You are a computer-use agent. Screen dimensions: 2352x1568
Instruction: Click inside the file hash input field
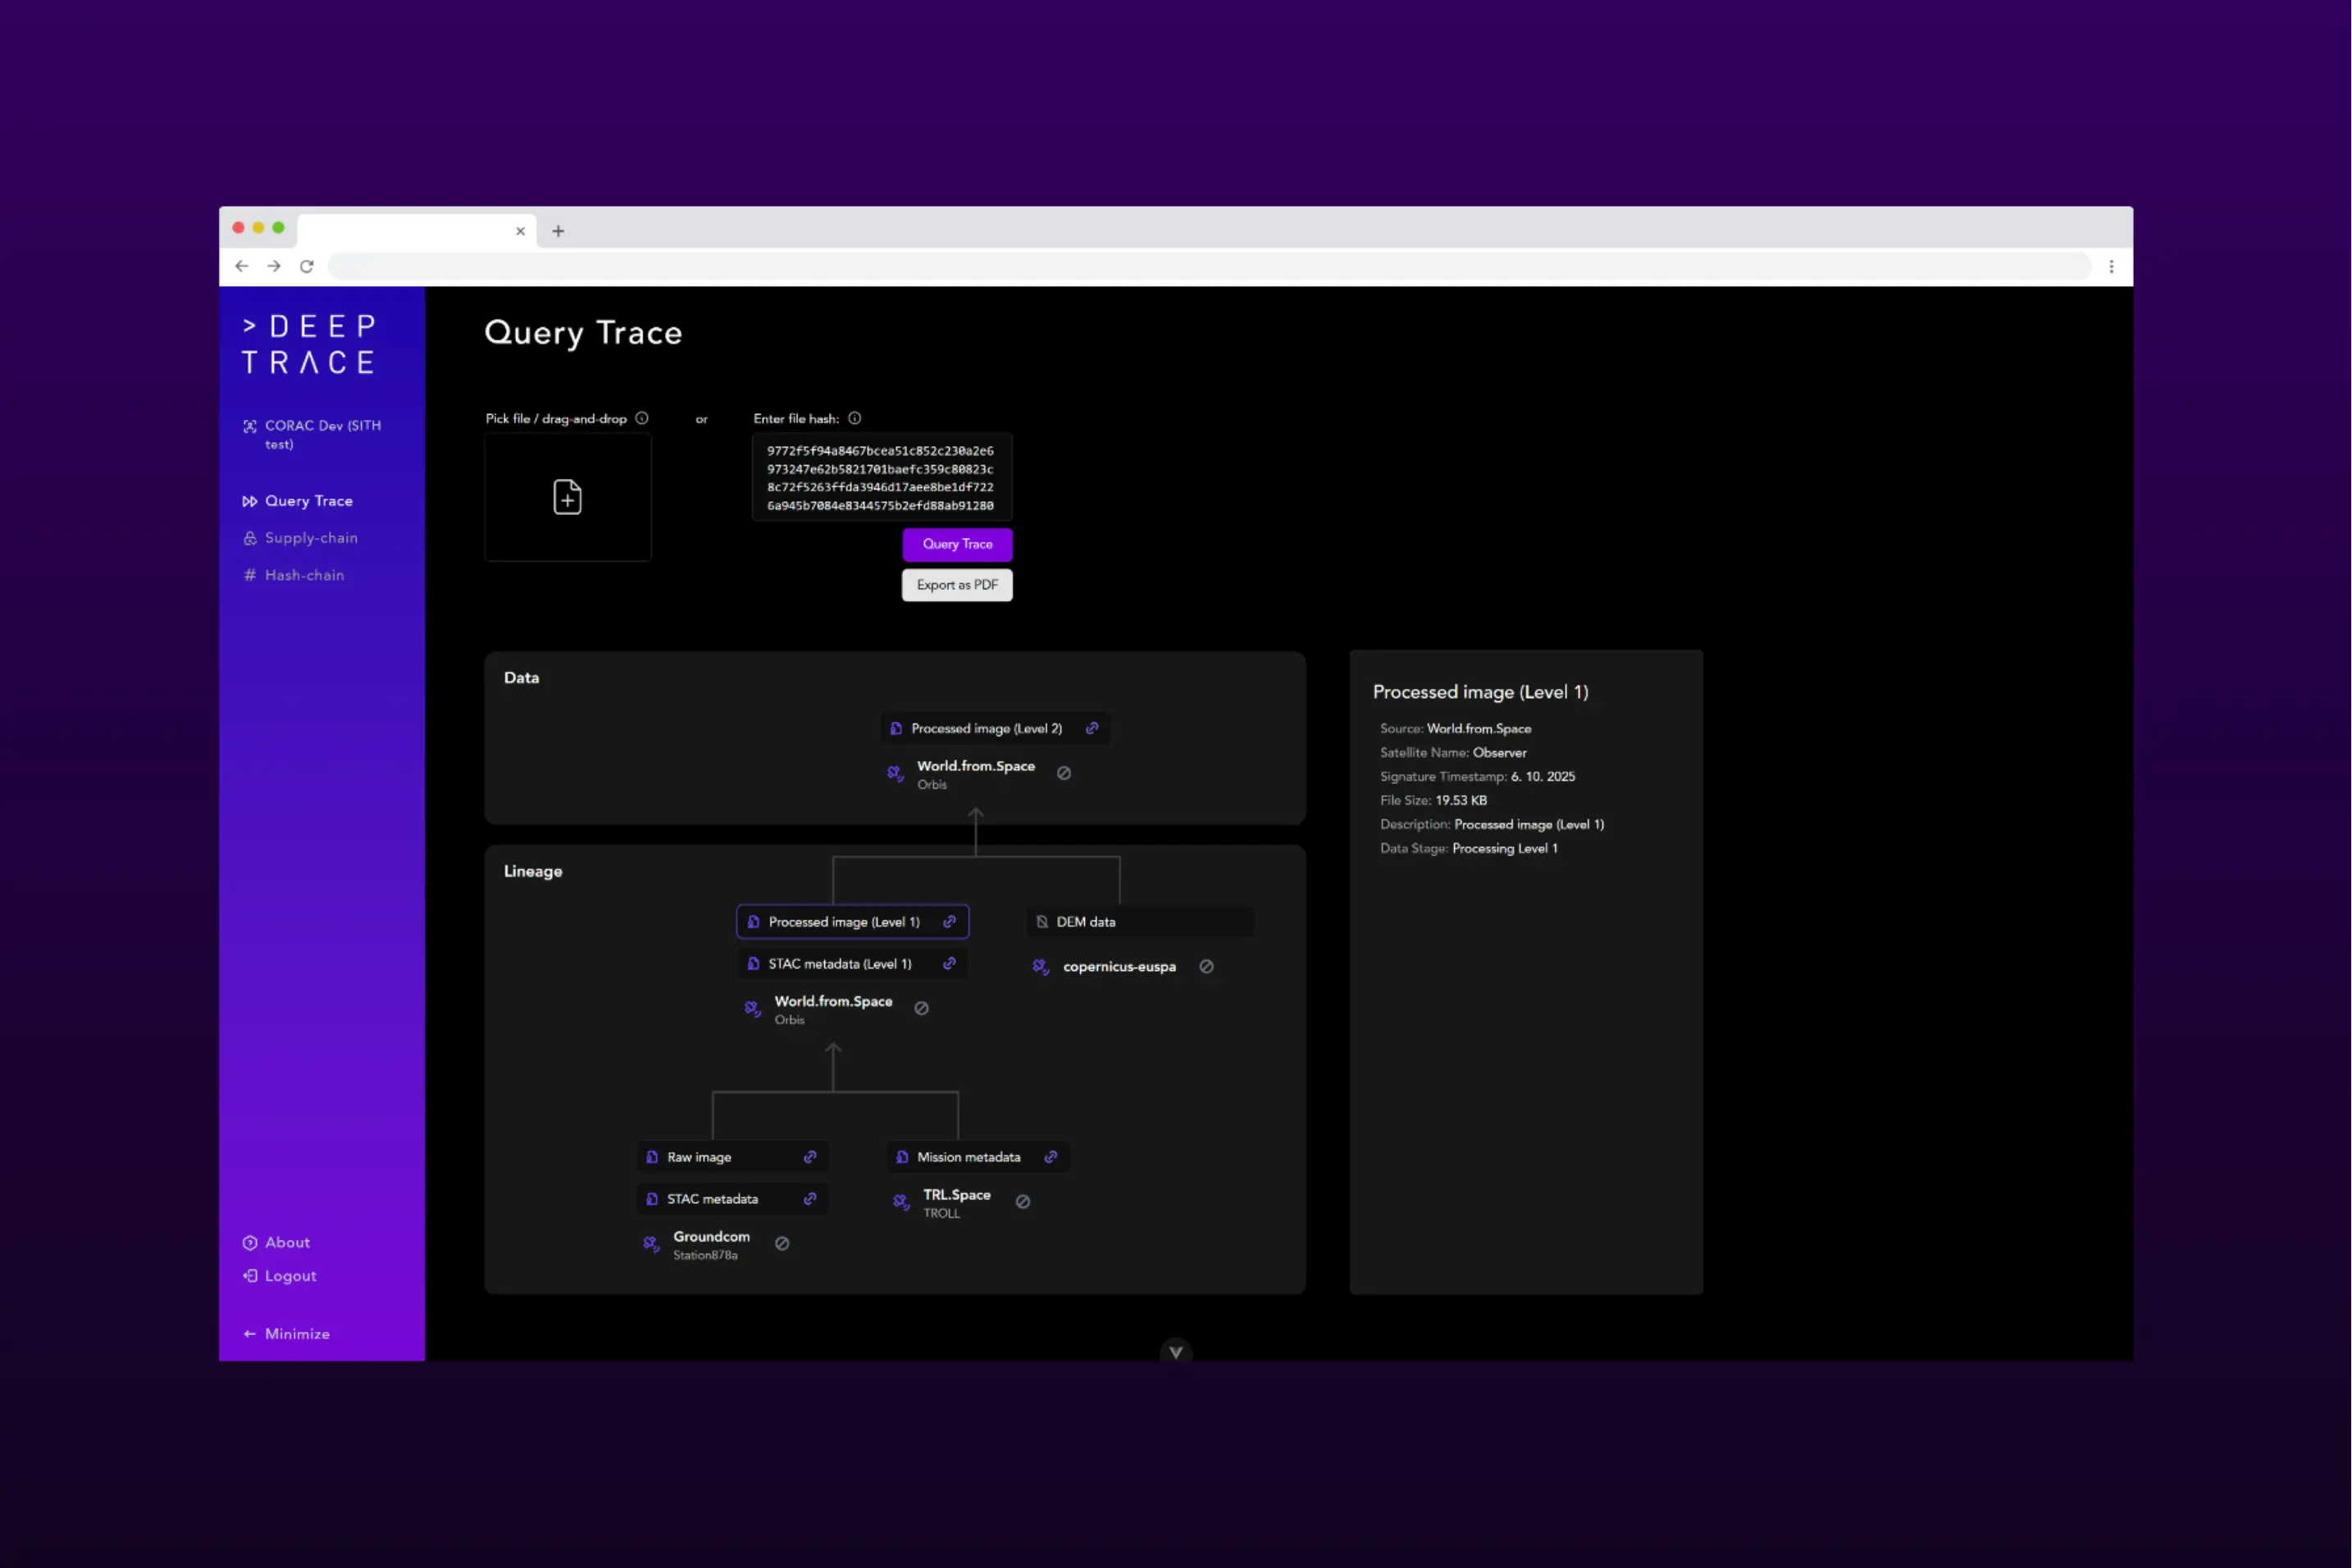(x=880, y=477)
